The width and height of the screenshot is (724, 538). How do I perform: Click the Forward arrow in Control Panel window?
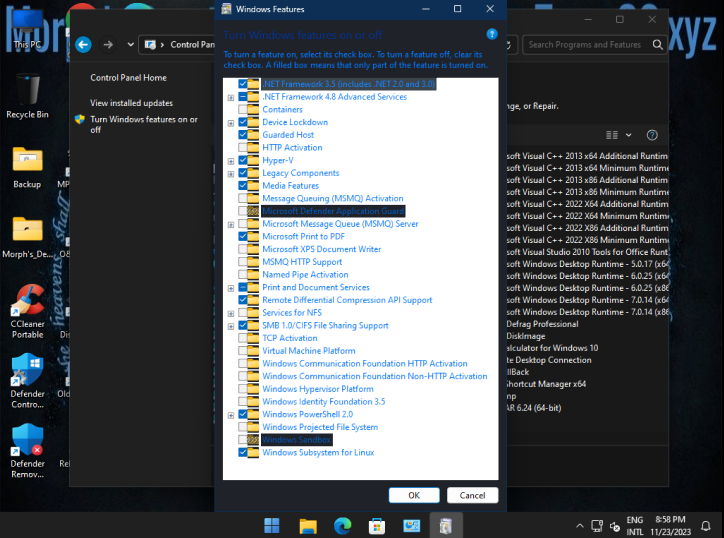[108, 45]
